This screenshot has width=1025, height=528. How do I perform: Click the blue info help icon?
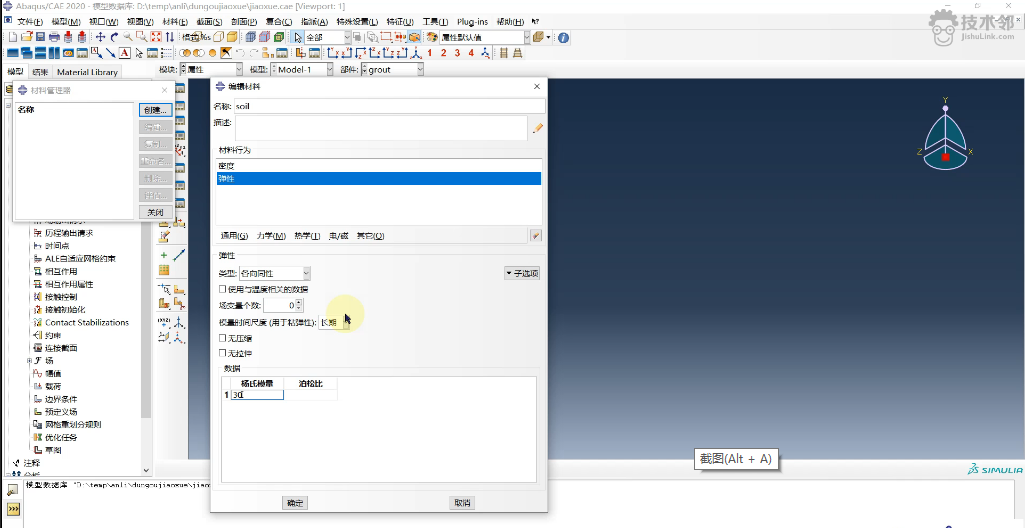(563, 38)
